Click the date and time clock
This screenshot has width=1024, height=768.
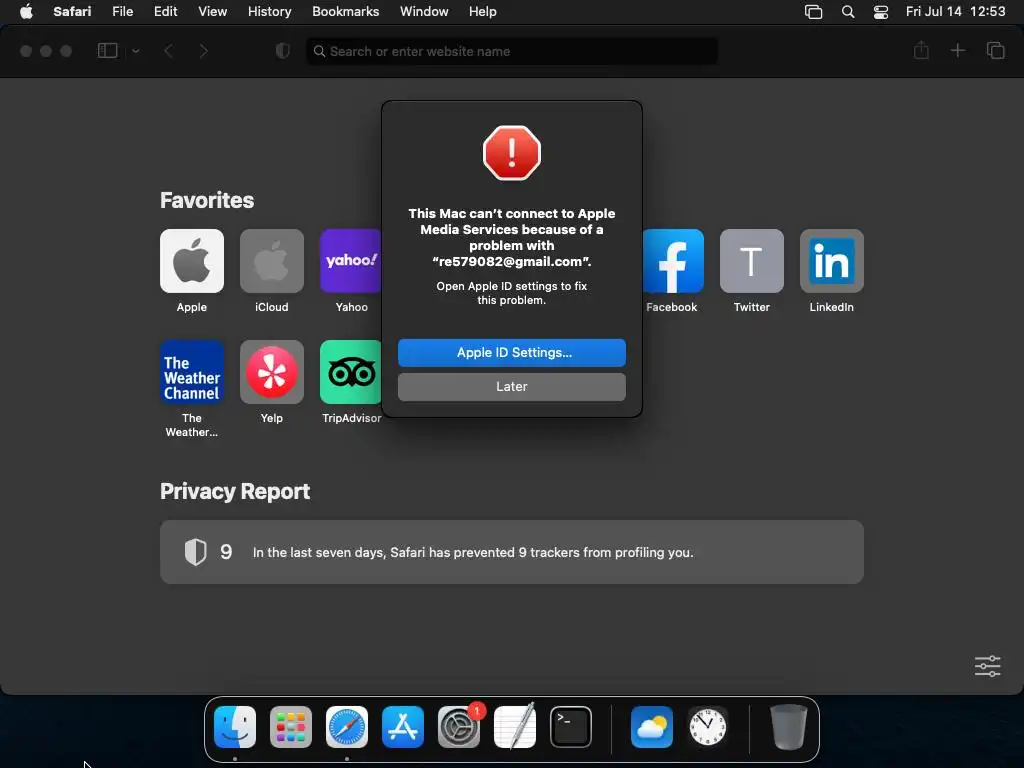pyautogui.click(x=955, y=12)
